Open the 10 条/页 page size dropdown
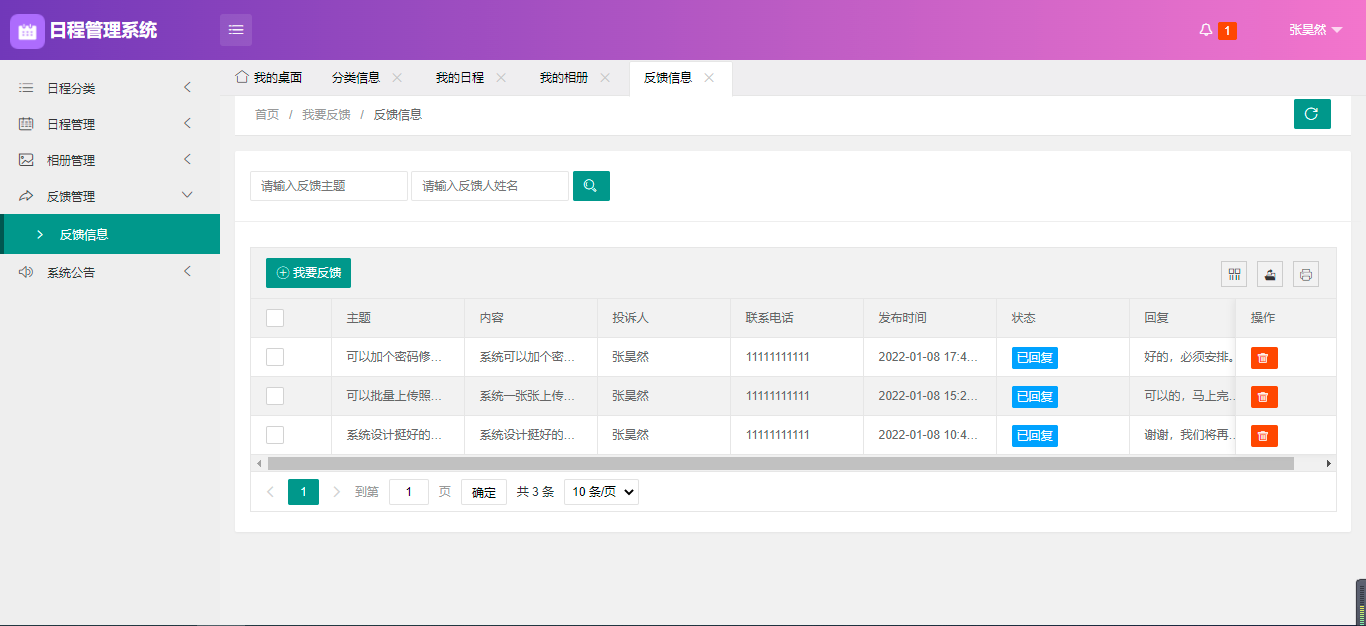Viewport: 1366px width, 626px height. [601, 492]
